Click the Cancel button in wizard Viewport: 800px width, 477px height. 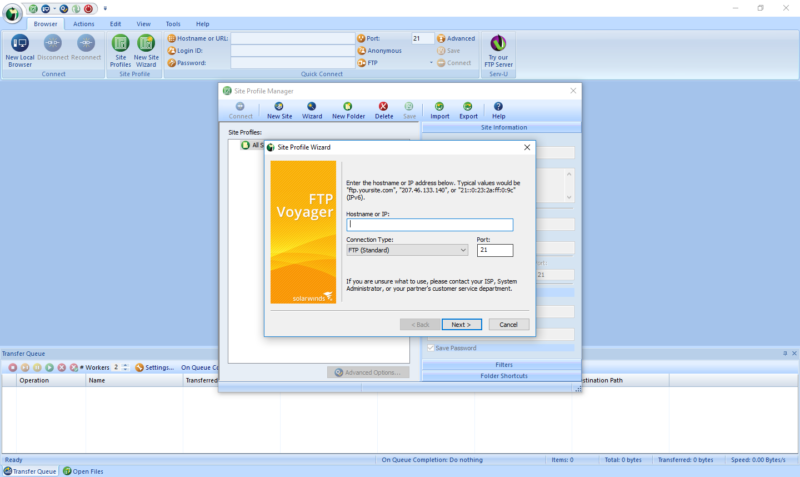pos(508,324)
